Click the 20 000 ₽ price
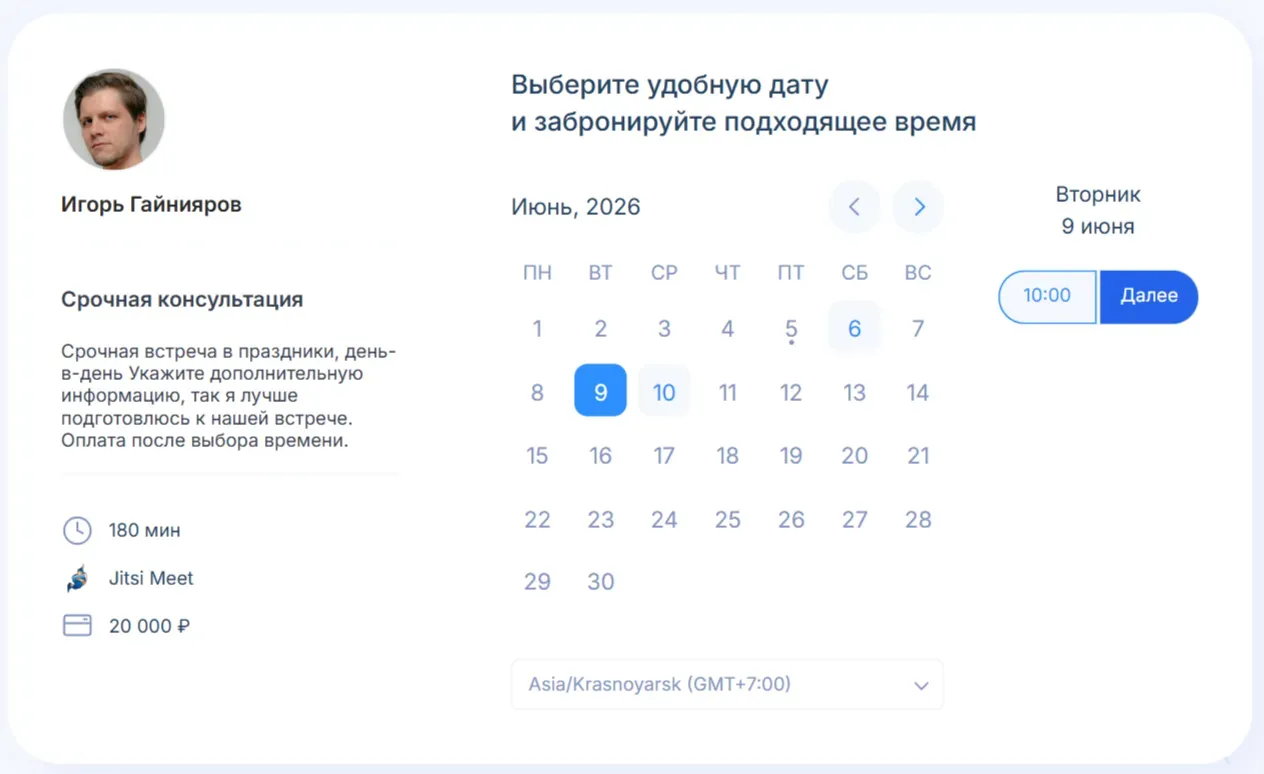Image resolution: width=1264 pixels, height=774 pixels. 150,627
